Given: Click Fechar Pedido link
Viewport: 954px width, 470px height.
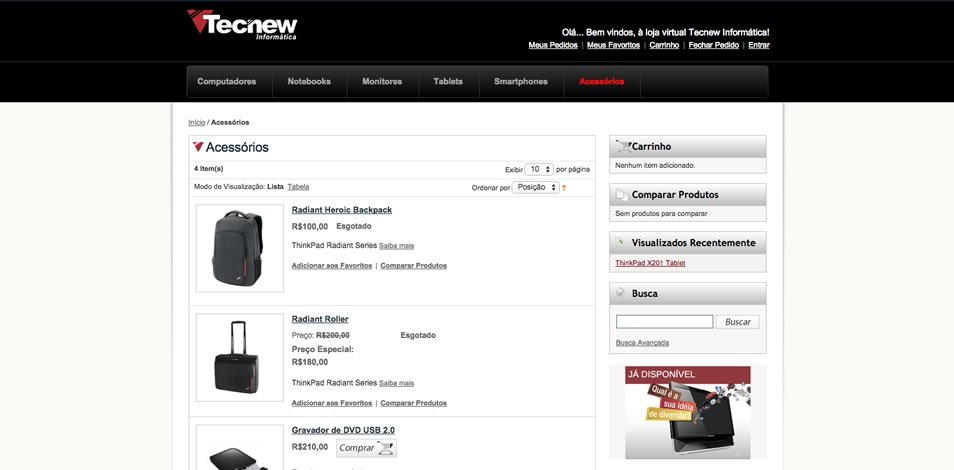Looking at the screenshot, I should click(x=714, y=45).
